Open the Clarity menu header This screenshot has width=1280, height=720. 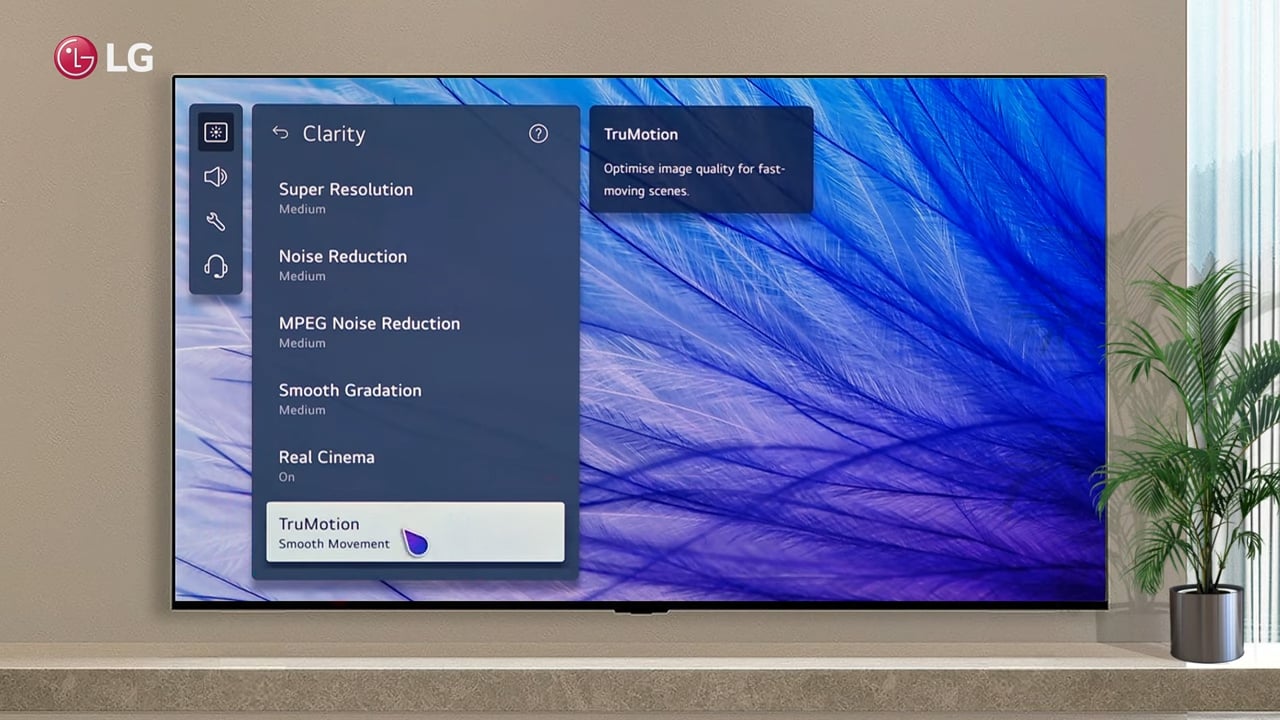[x=334, y=133]
